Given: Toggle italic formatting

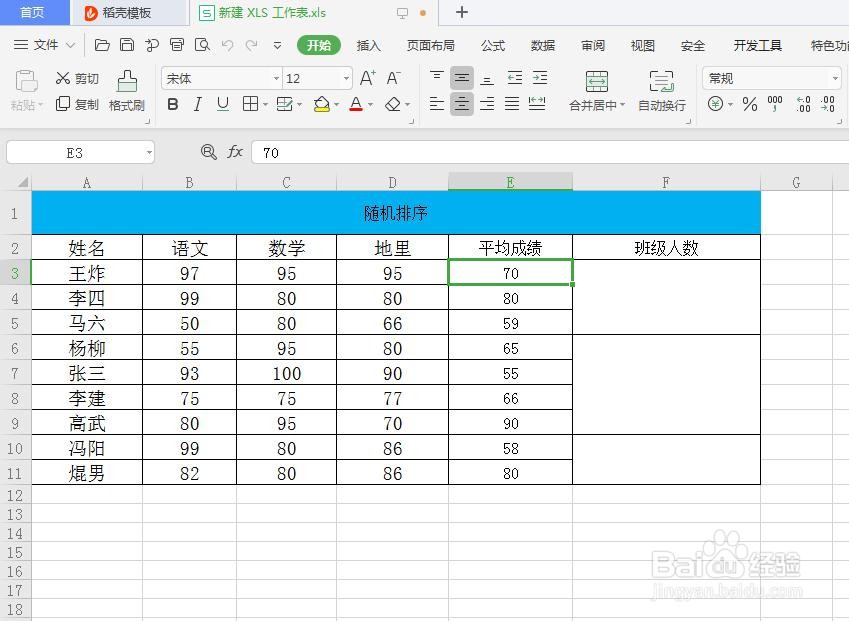Looking at the screenshot, I should (198, 104).
